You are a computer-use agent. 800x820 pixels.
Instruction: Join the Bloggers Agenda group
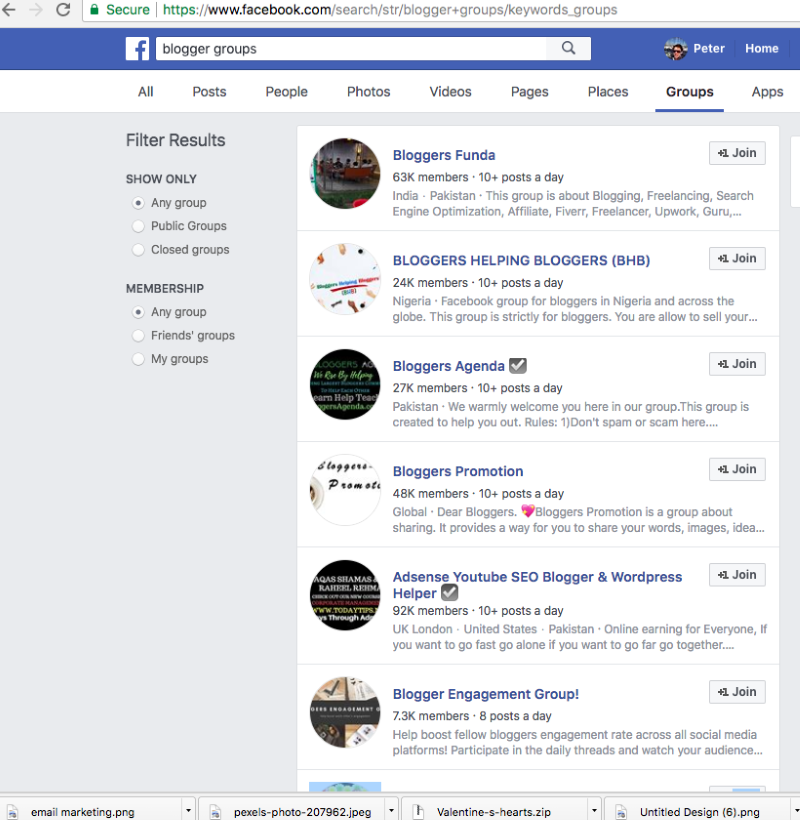click(737, 363)
